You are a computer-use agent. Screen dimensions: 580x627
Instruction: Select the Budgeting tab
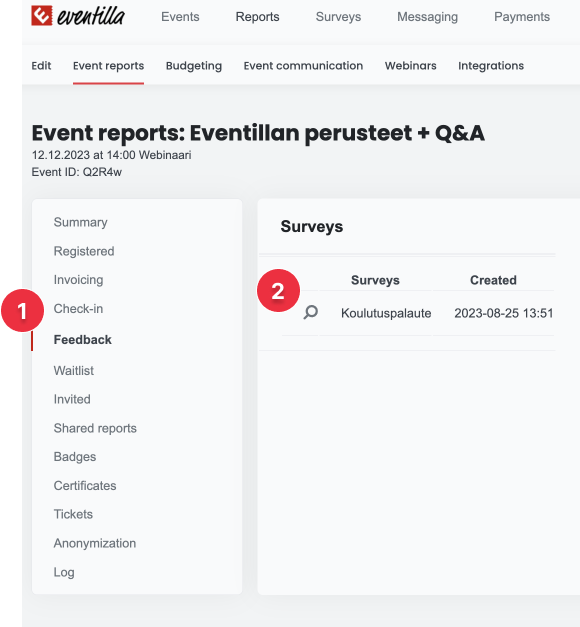[x=194, y=66]
